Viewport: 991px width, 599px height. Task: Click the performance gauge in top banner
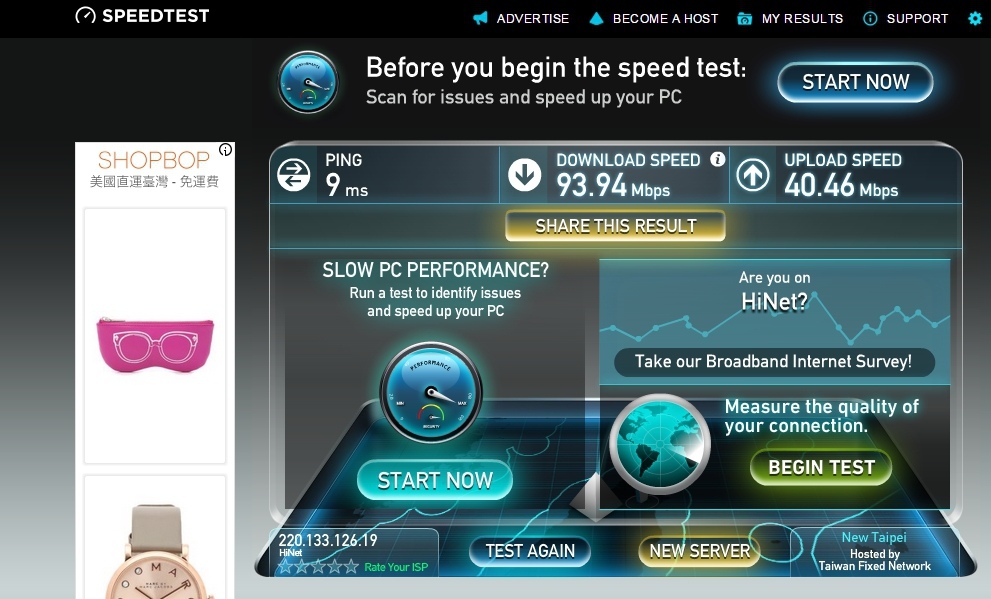[308, 82]
